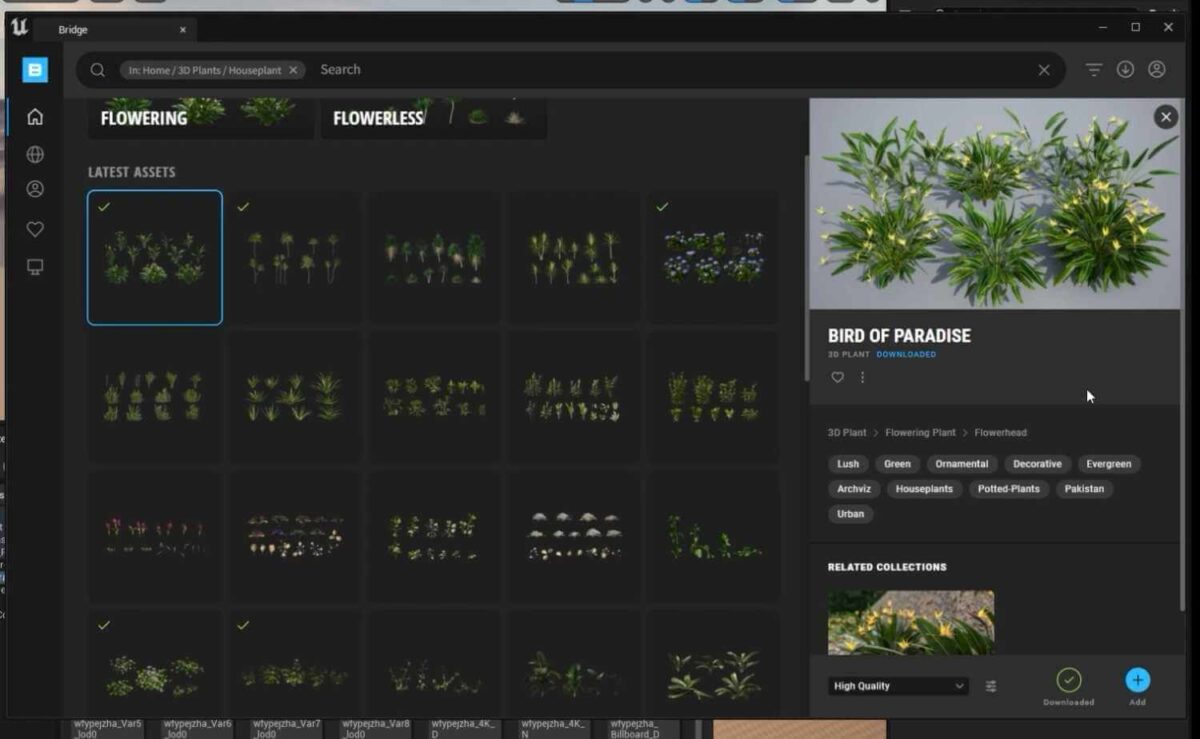The image size is (1200, 739).
Task: Open the account icon in the left sidebar
Action: pyautogui.click(x=34, y=191)
